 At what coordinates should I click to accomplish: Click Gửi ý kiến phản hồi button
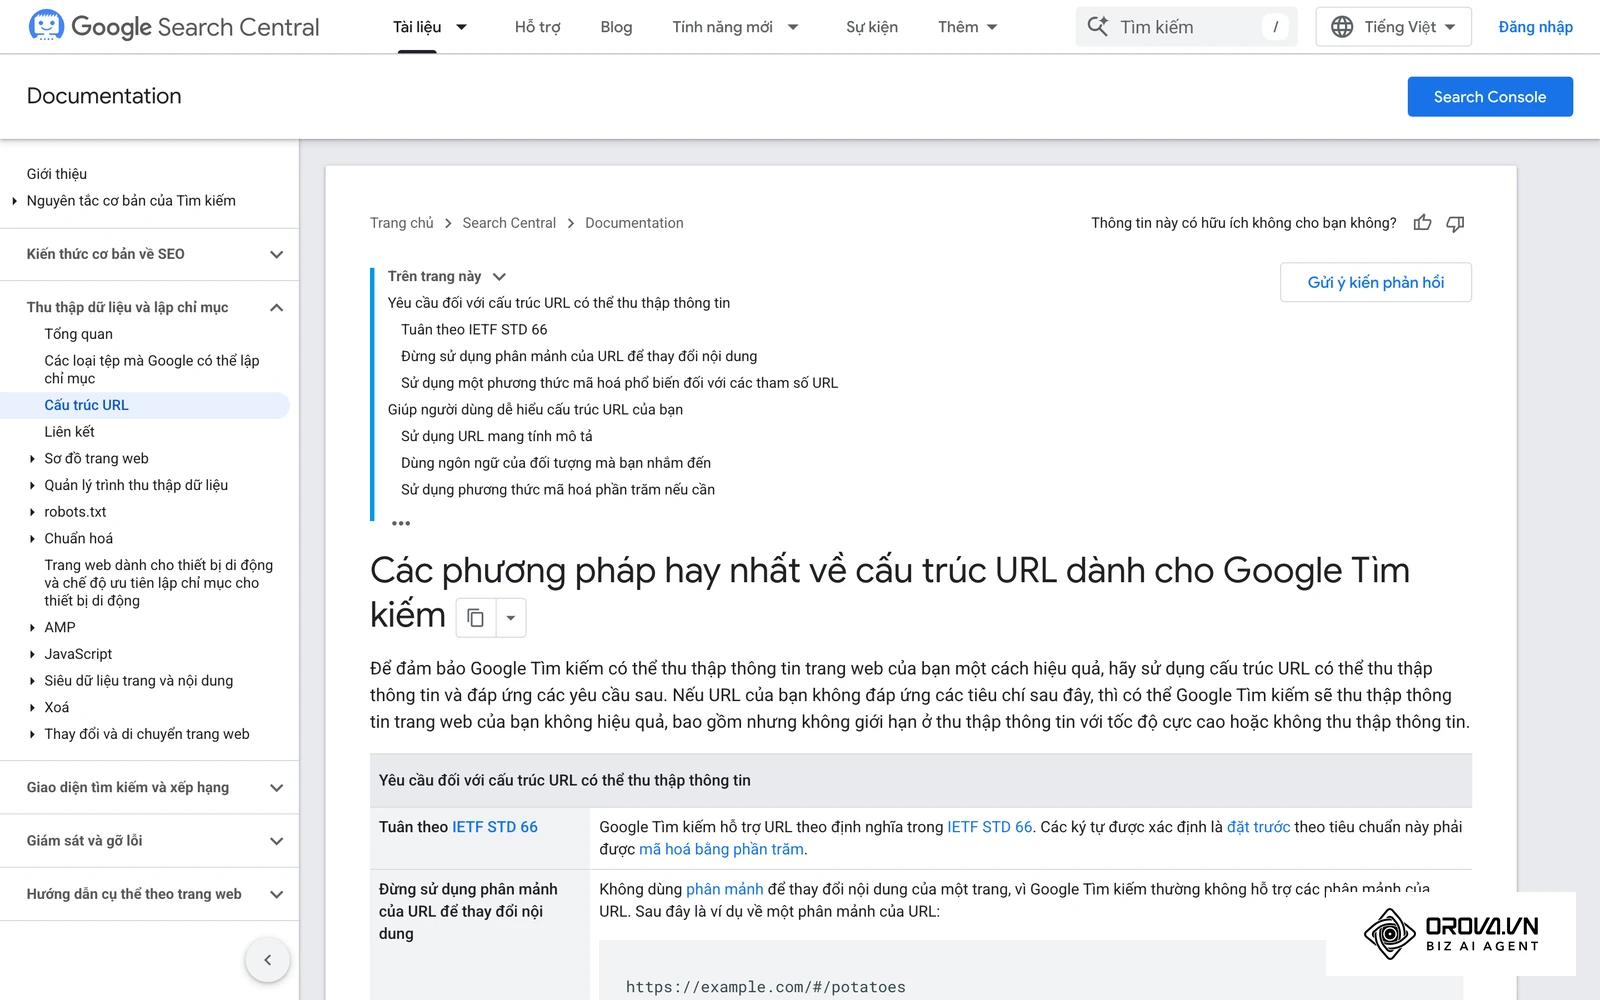click(x=1375, y=282)
